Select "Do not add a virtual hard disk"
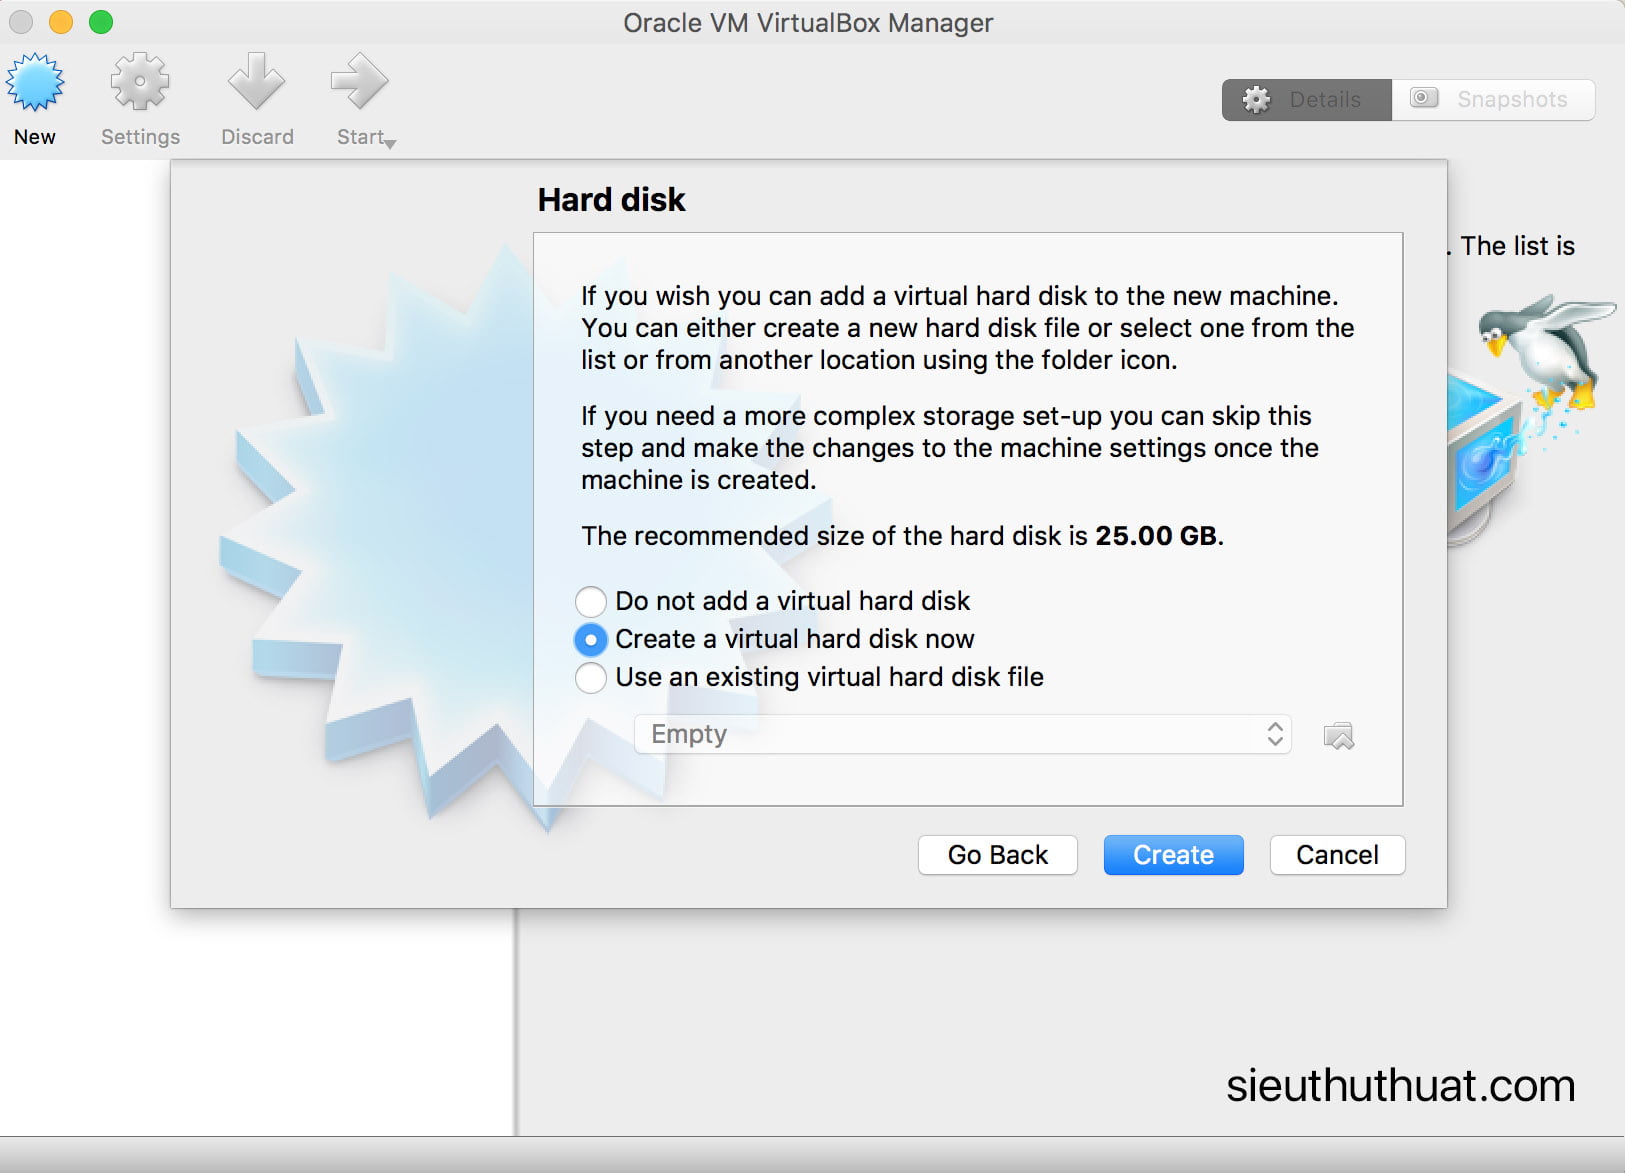Image resolution: width=1625 pixels, height=1173 pixels. (x=591, y=601)
